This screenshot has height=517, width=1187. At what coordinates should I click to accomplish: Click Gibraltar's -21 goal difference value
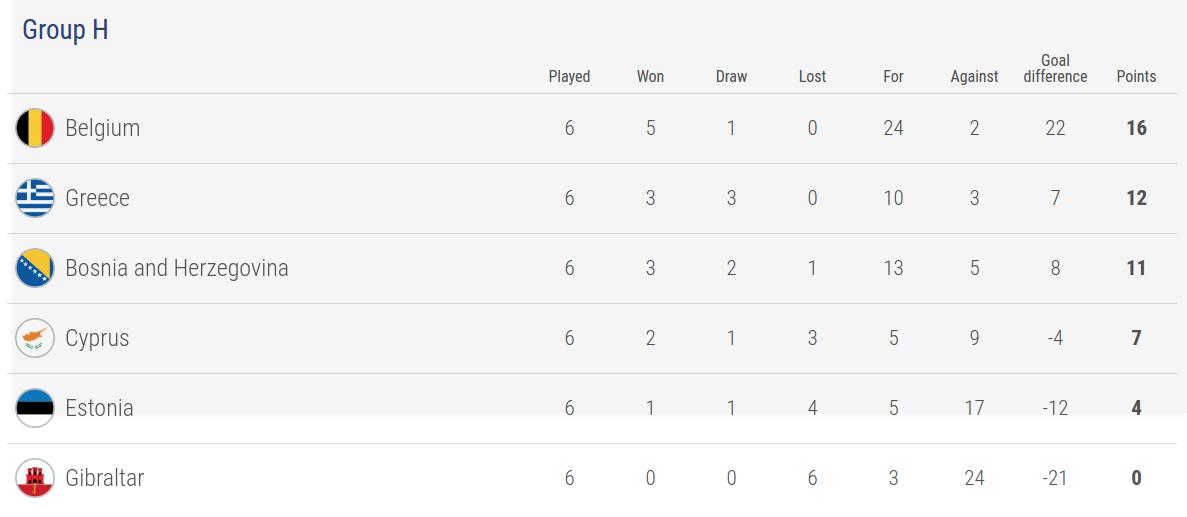click(1055, 478)
